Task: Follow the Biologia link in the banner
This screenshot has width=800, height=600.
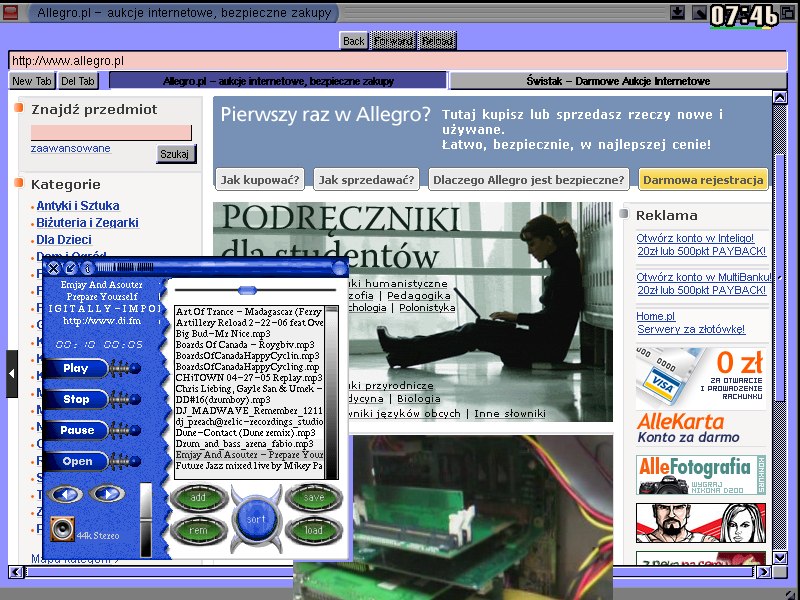Action: coord(418,398)
